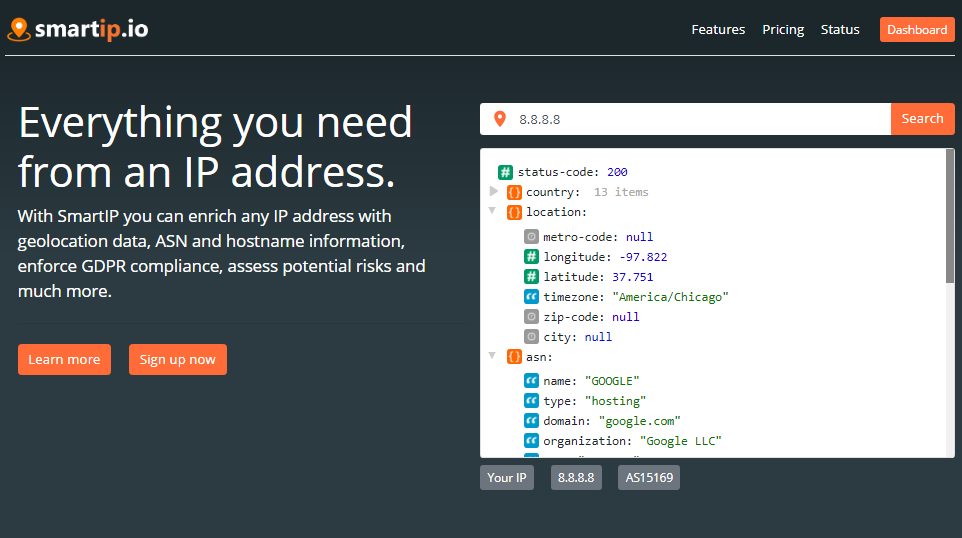962x538 pixels.
Task: Click the blue string icon beside type
Action: (531, 401)
